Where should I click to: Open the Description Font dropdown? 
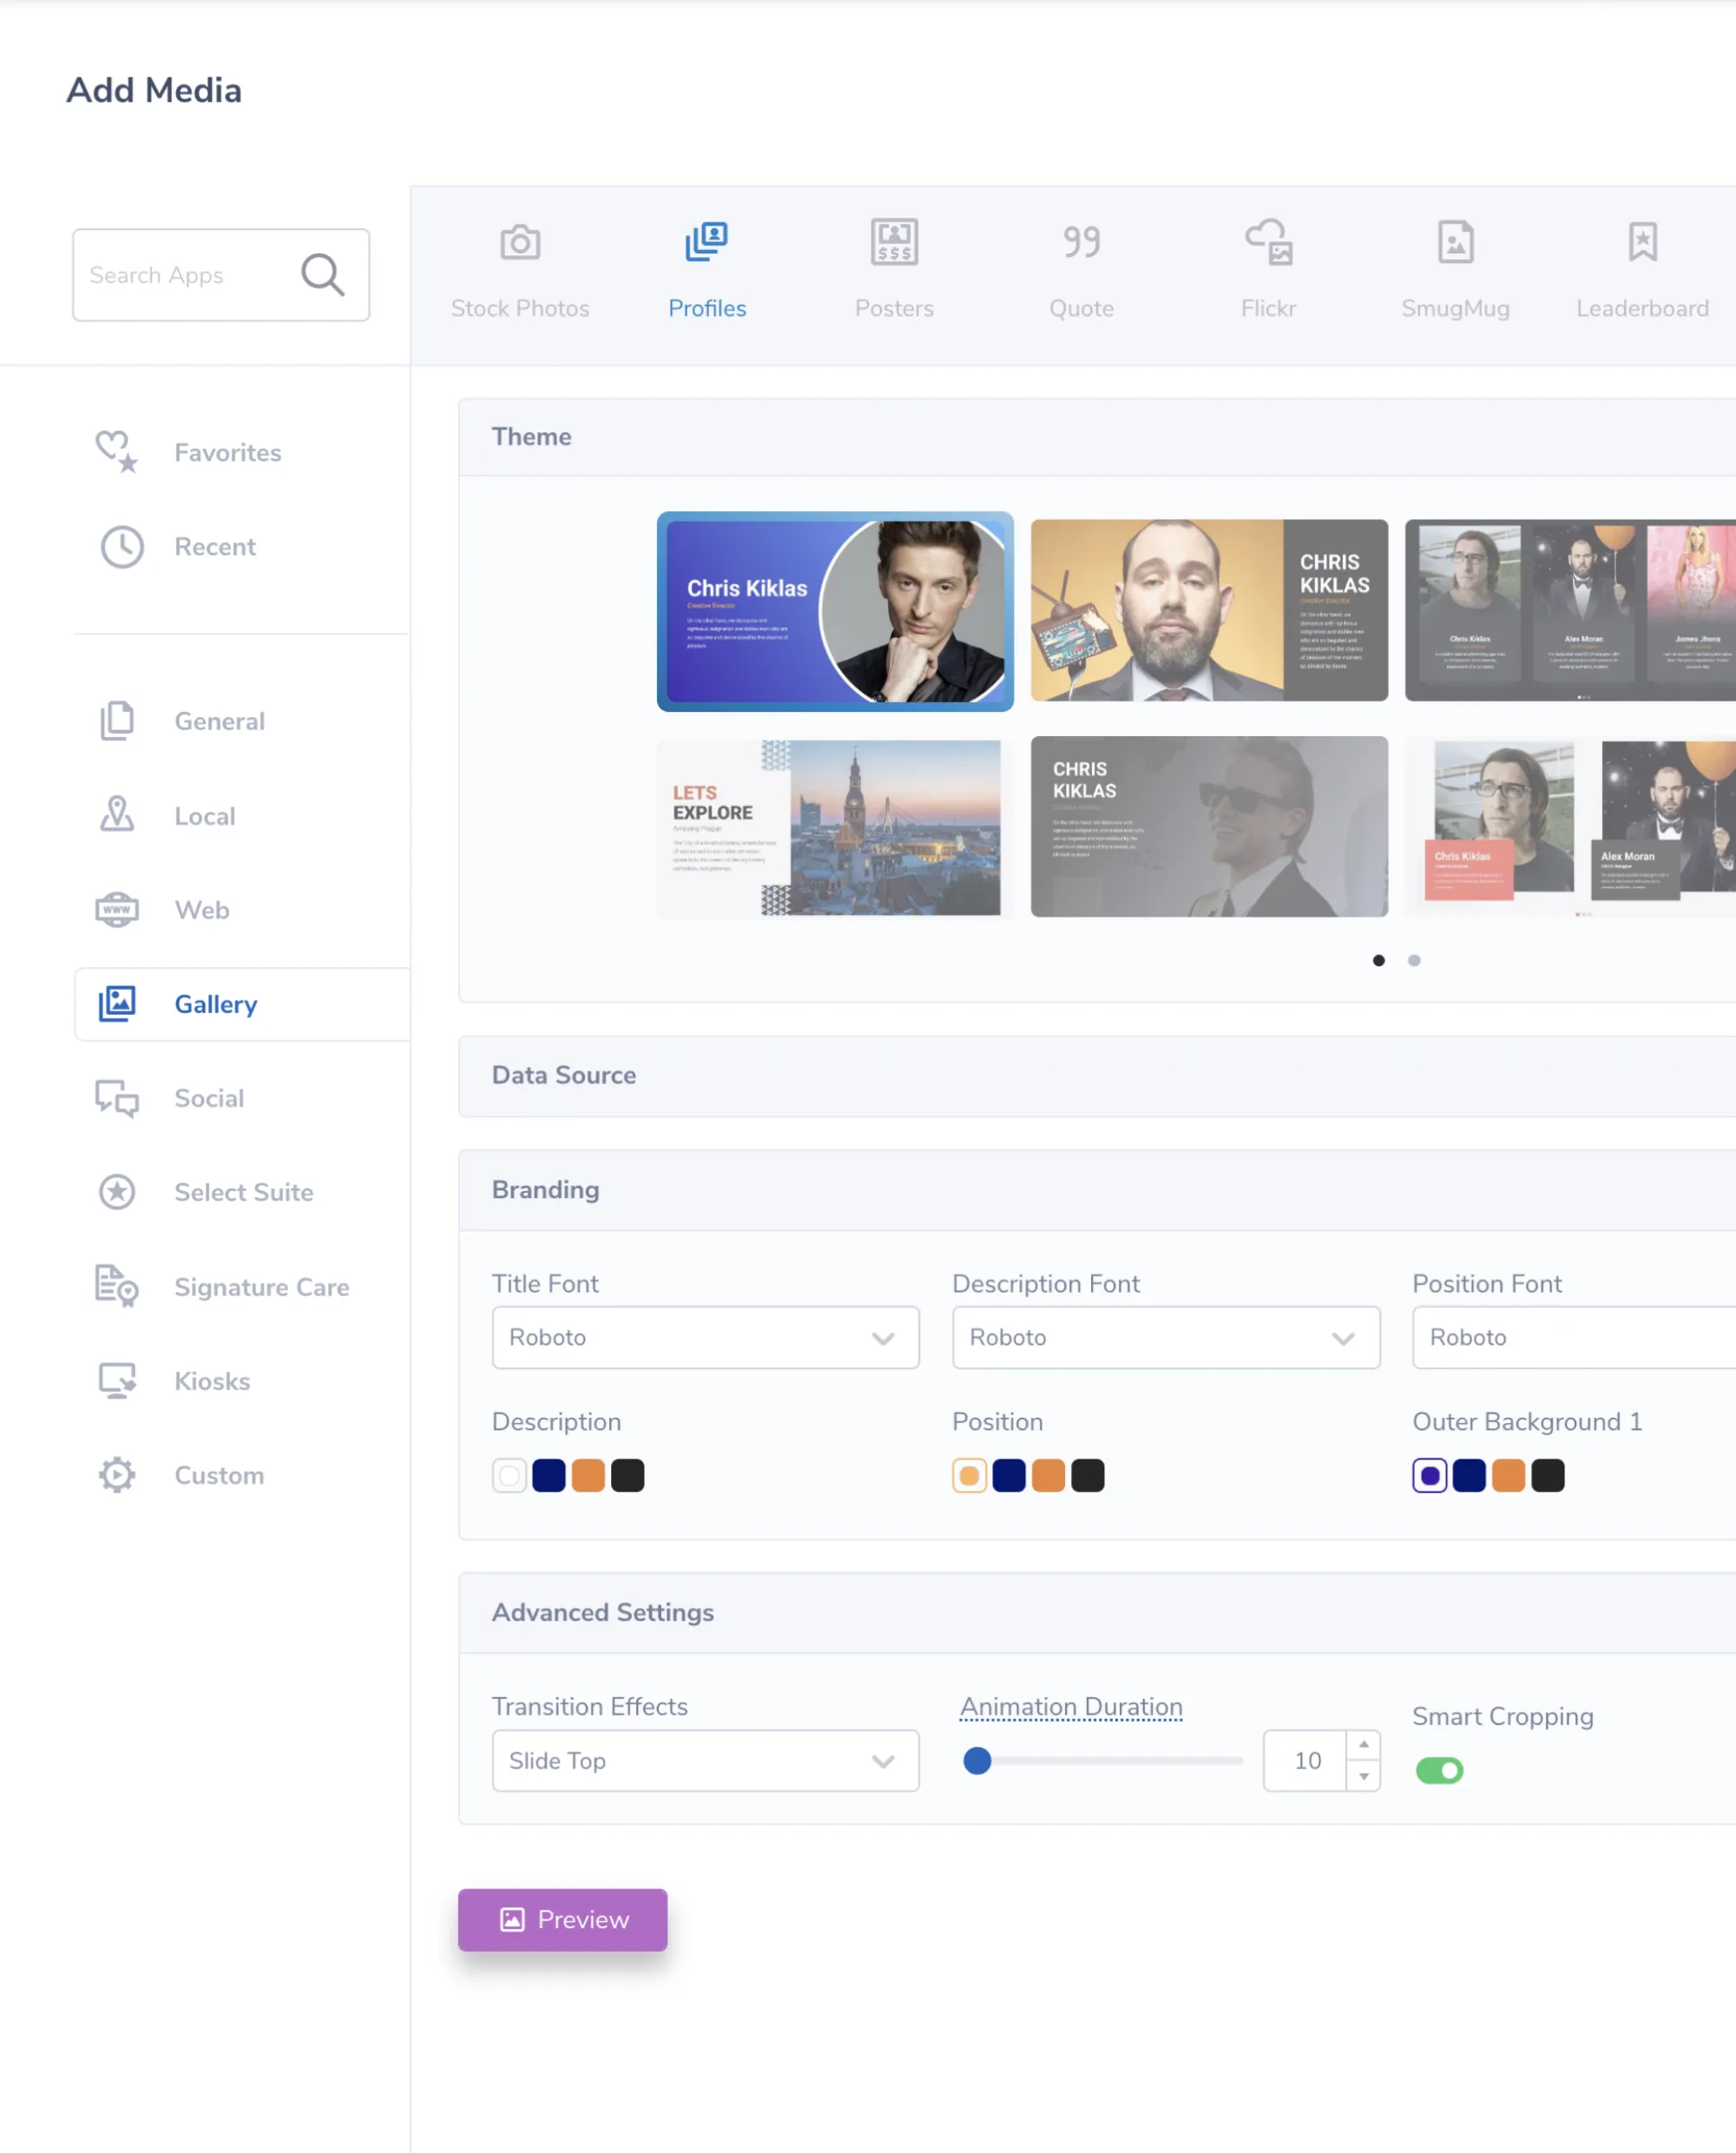(1166, 1337)
